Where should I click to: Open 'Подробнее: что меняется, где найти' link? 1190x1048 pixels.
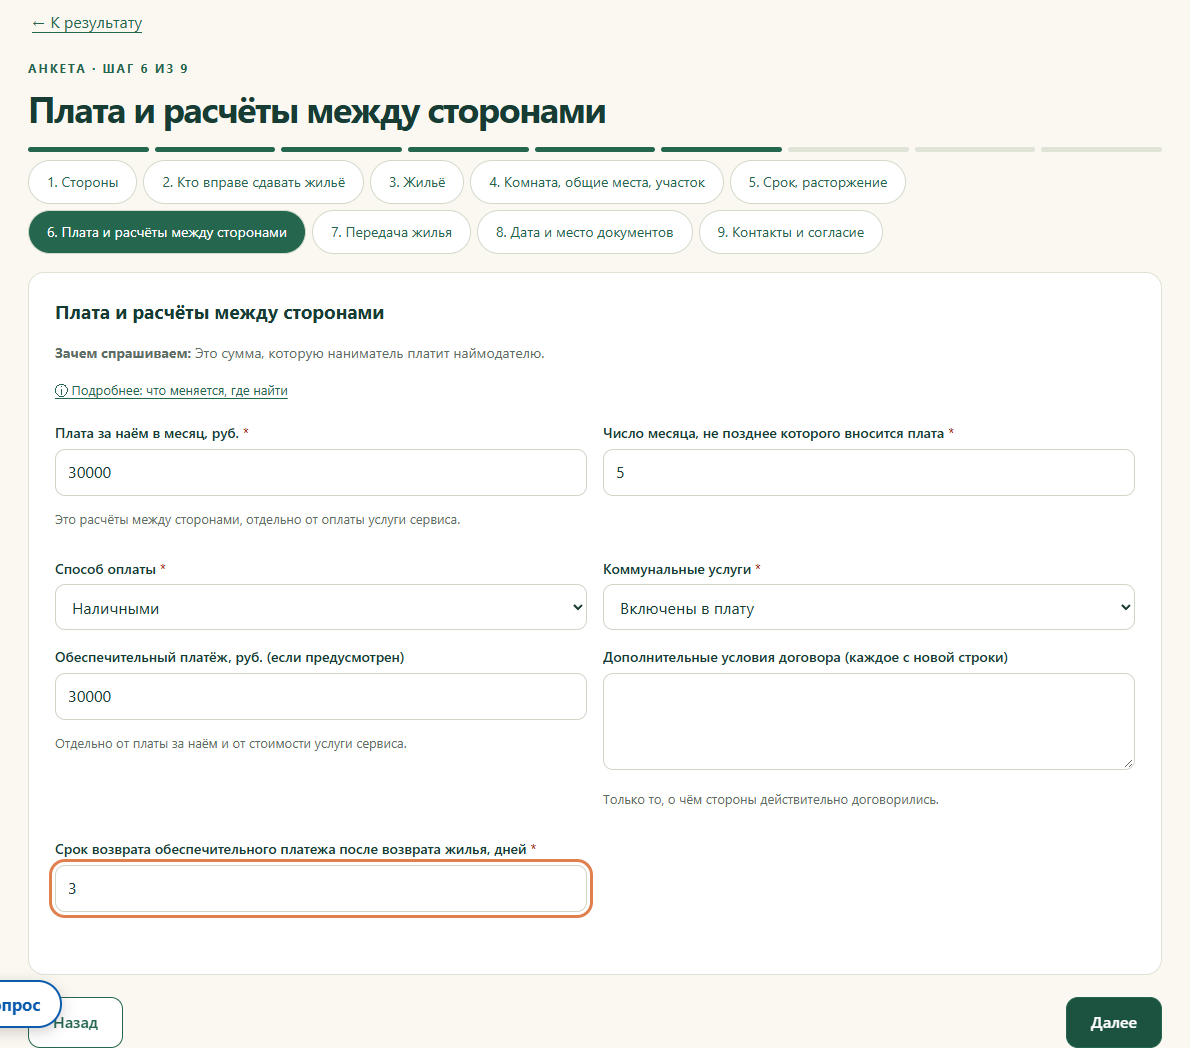[x=172, y=391]
